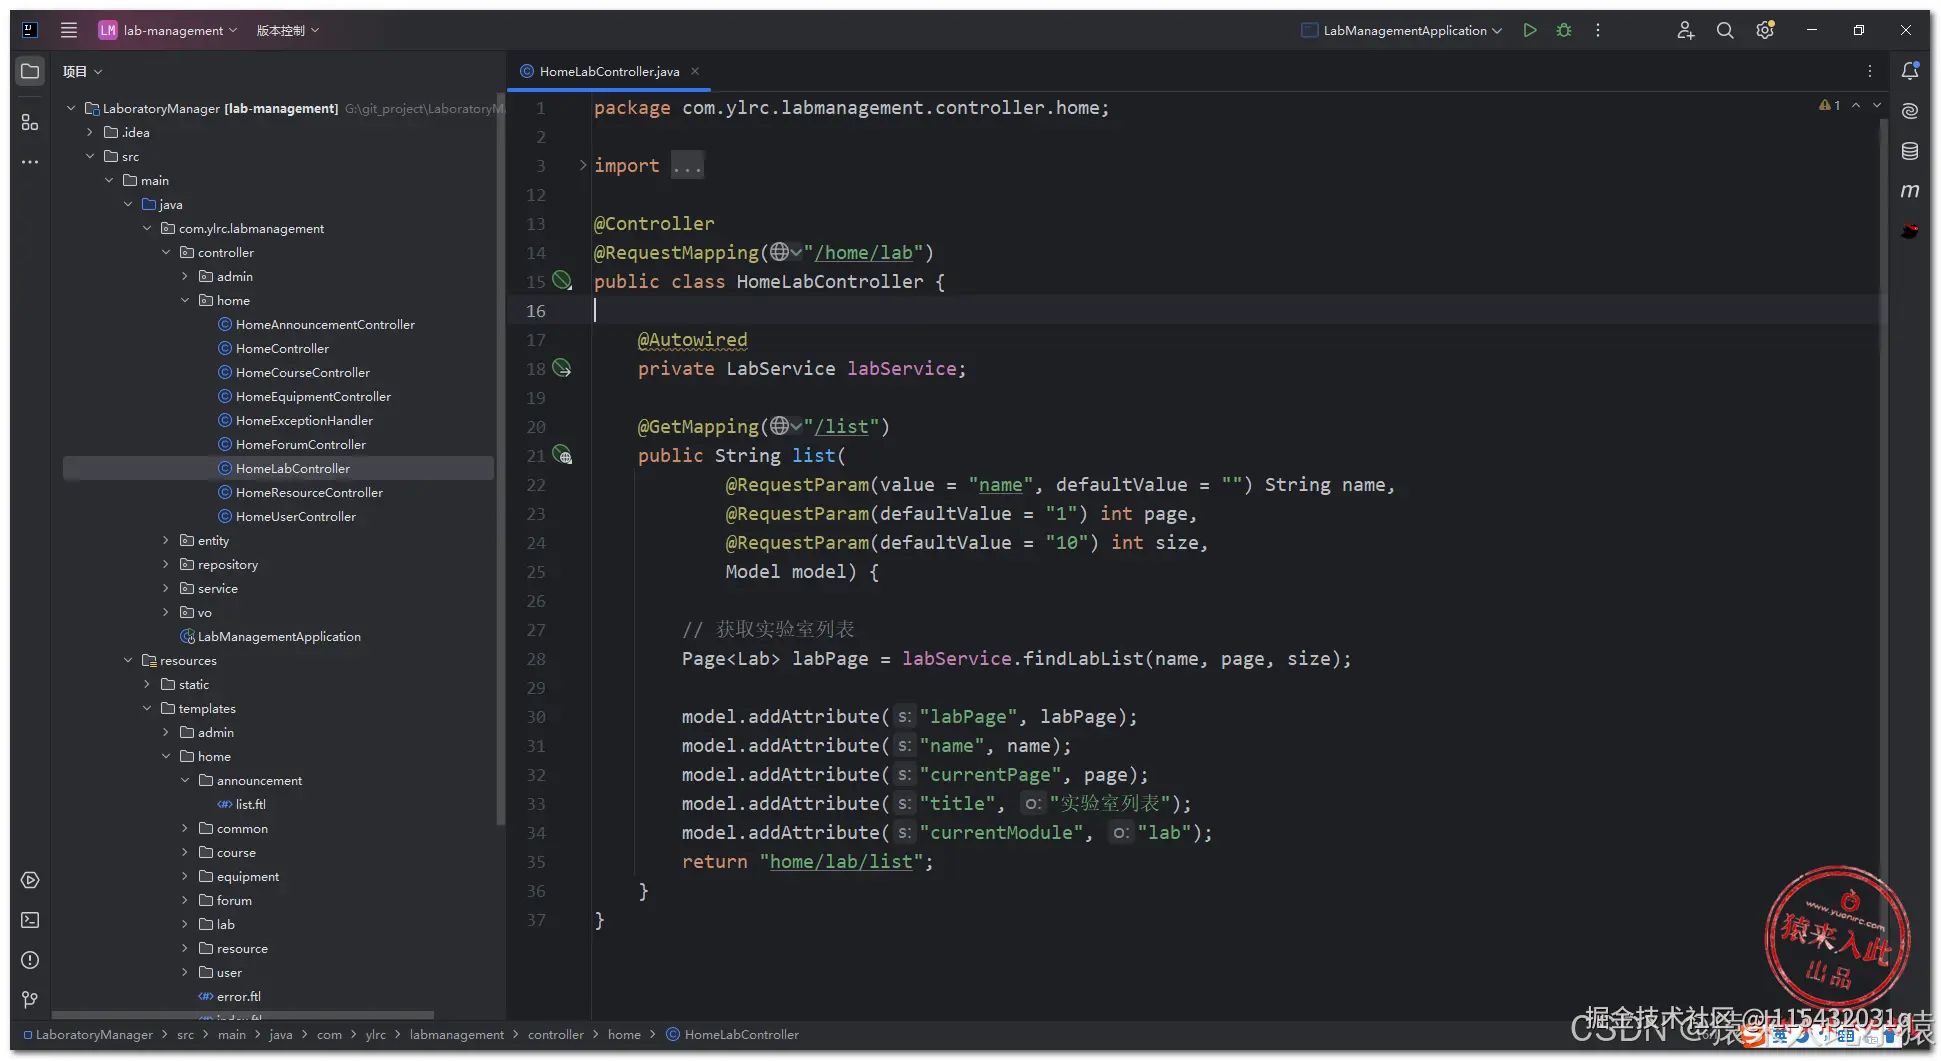Close the HomeLabController.java tab
This screenshot has height=1061, width=1941.
click(x=695, y=71)
